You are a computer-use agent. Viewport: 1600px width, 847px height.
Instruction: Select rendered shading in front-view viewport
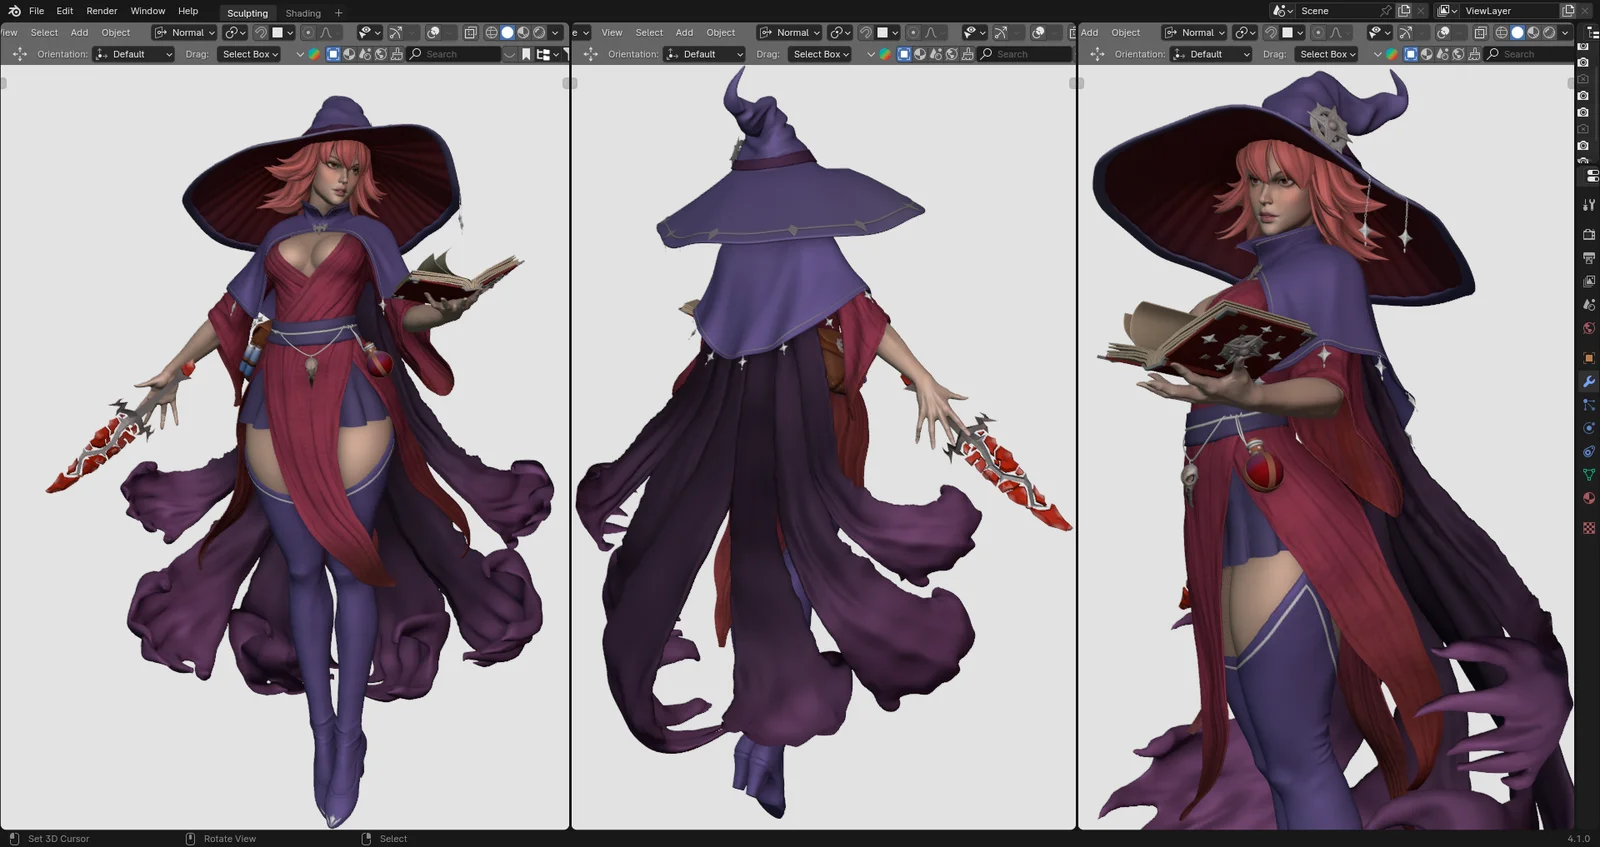539,32
